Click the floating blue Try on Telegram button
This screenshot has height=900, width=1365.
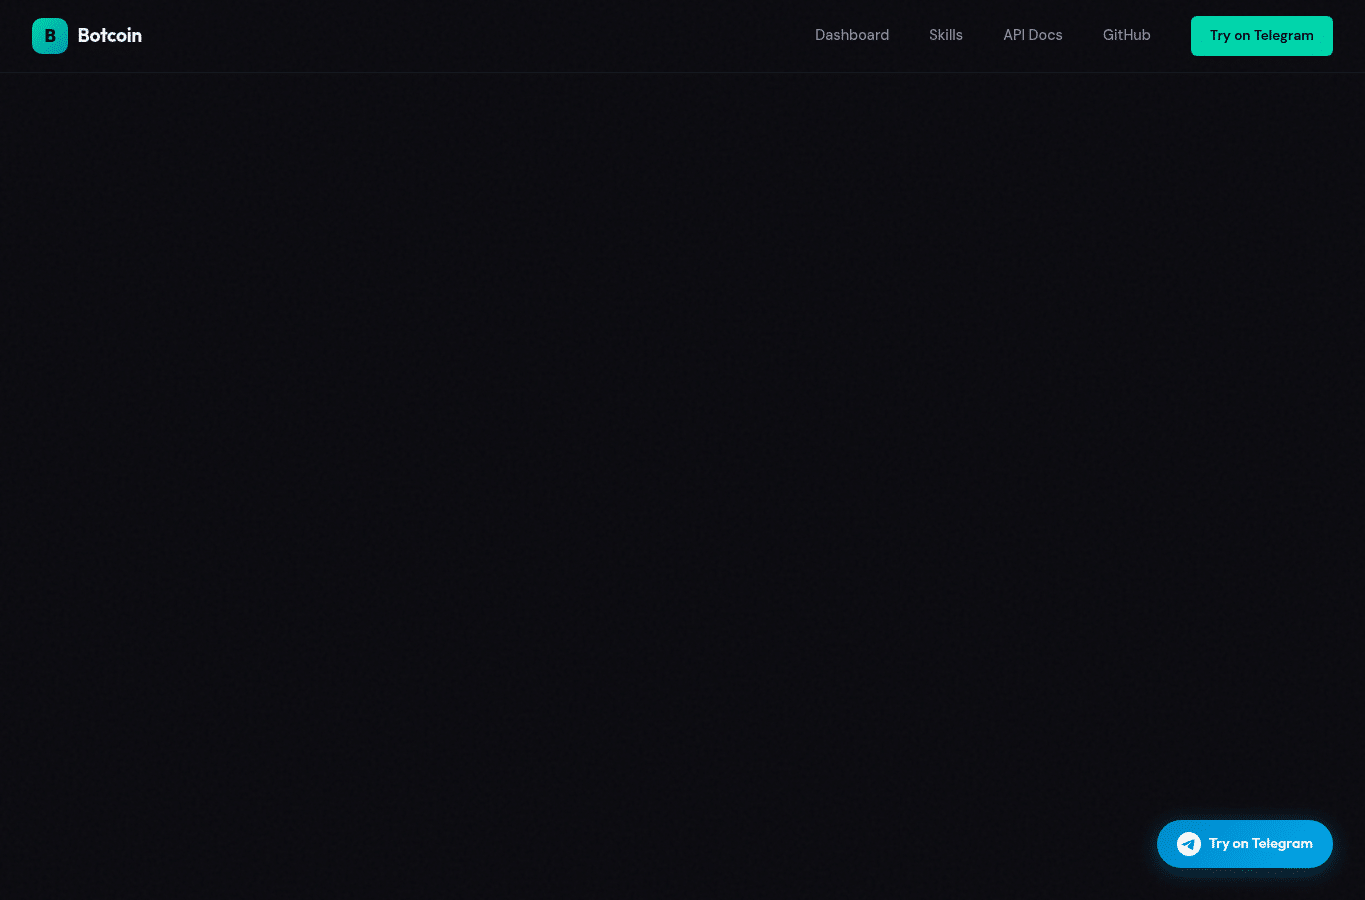tap(1245, 844)
